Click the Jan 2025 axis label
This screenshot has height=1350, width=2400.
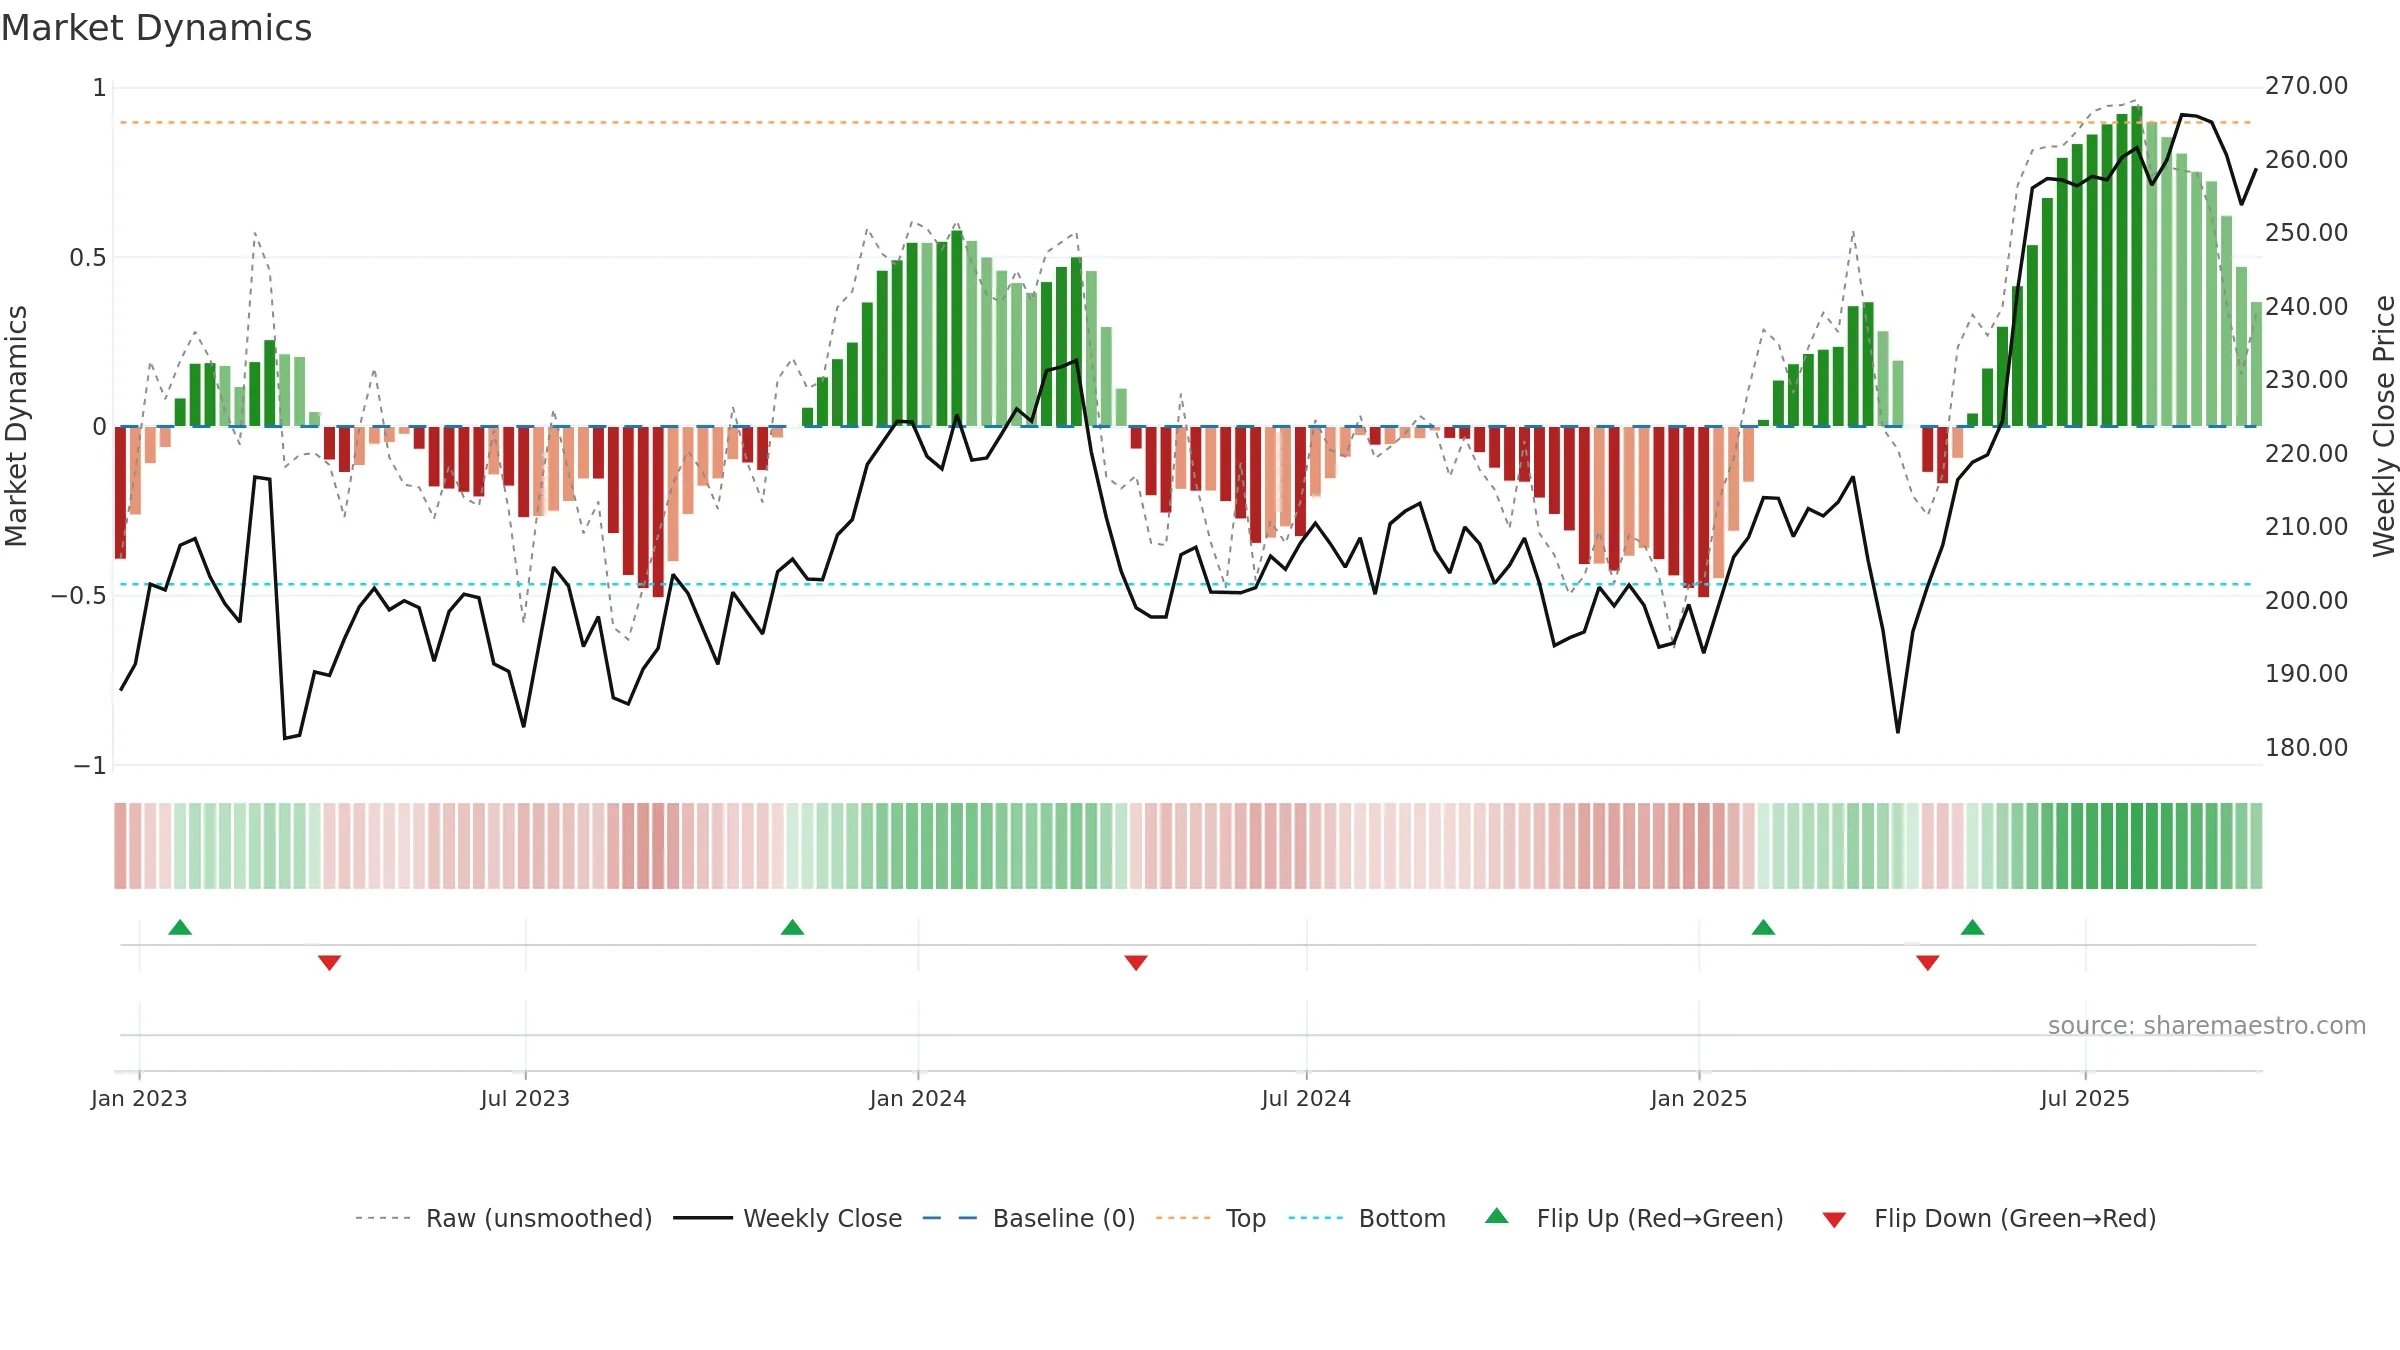[x=1699, y=1098]
